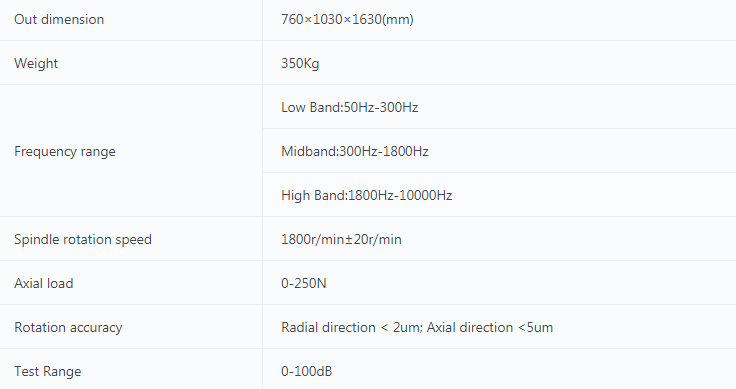Click the word Midband in the frequency row

click(x=309, y=151)
